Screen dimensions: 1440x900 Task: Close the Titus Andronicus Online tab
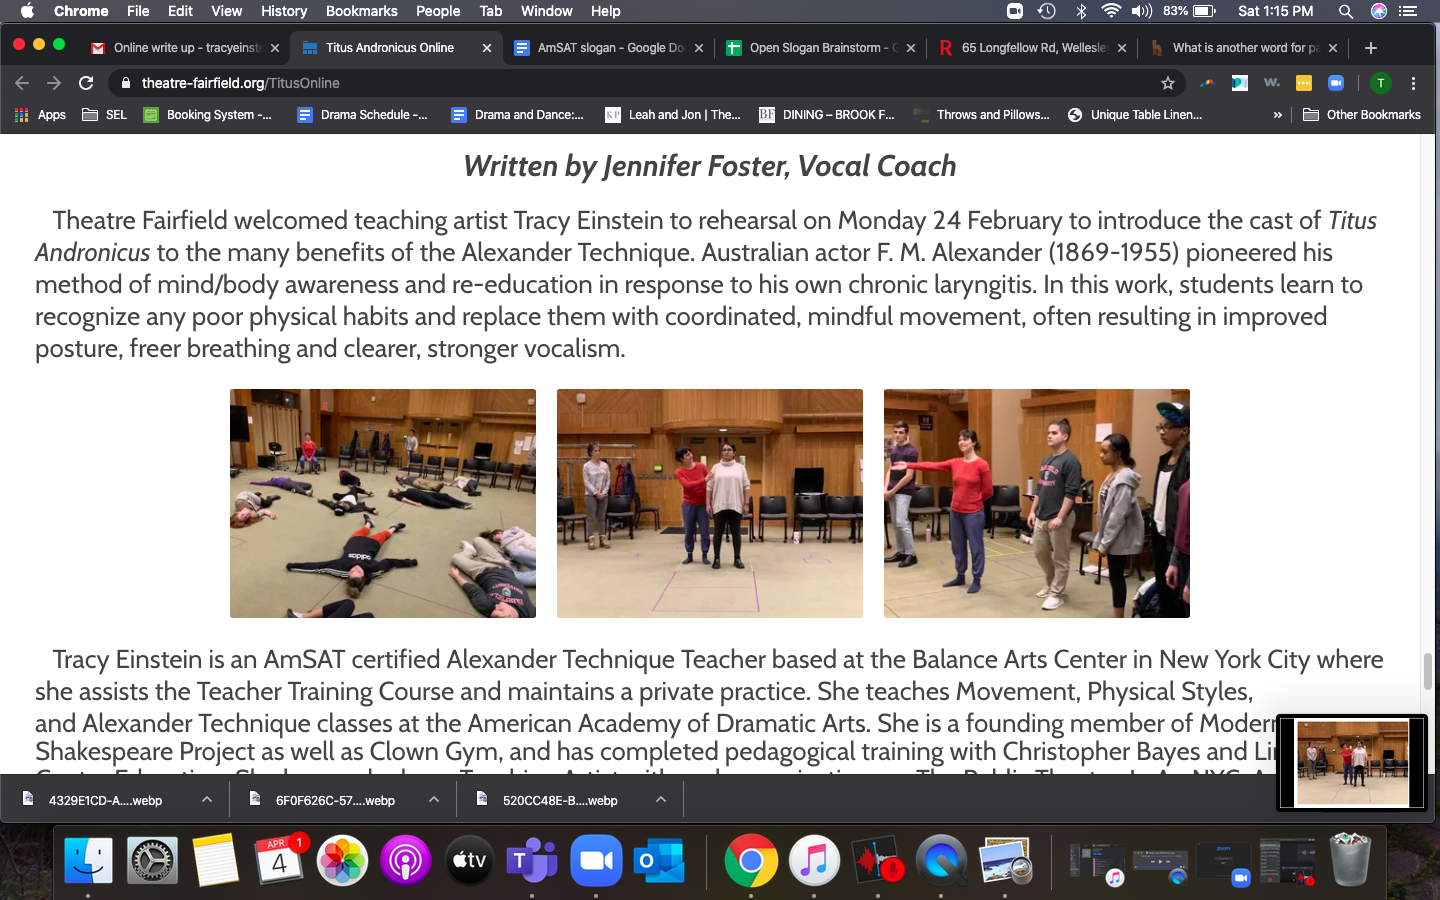coord(487,48)
